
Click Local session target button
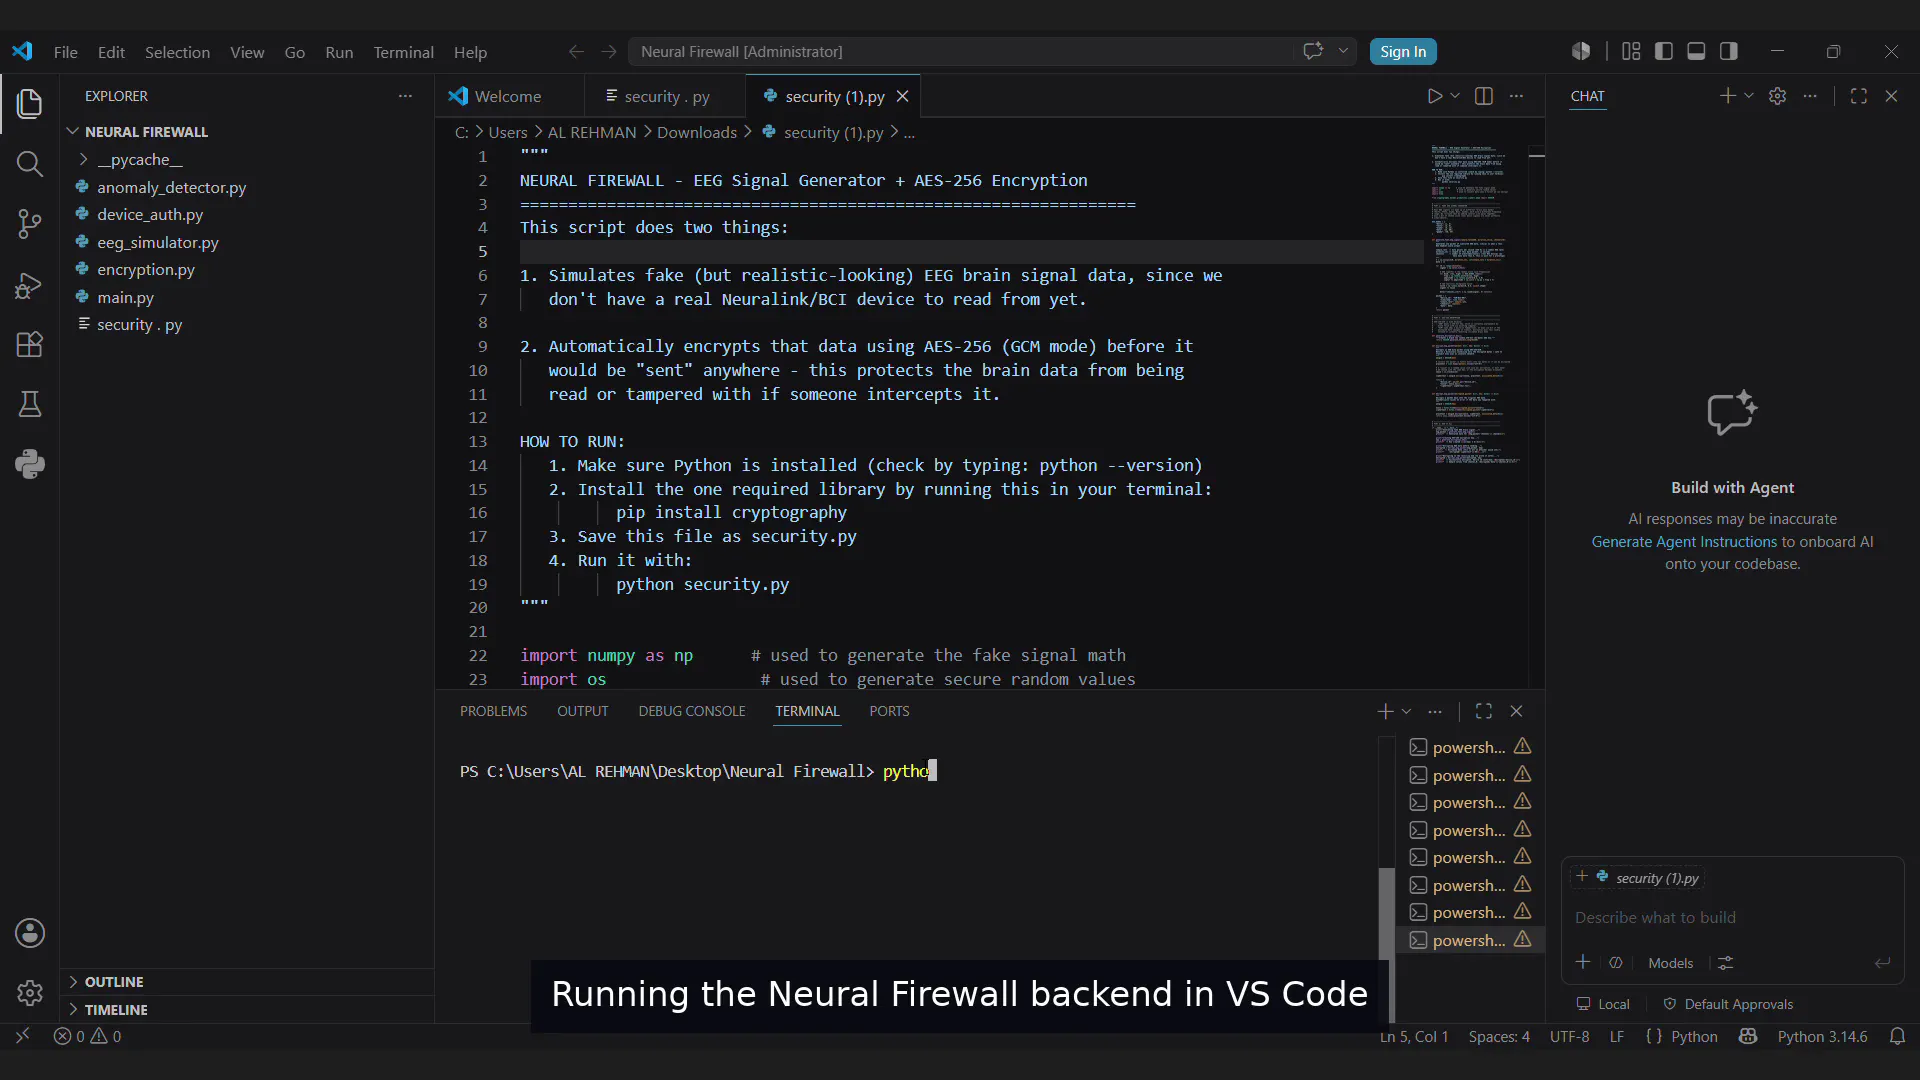coord(1603,1004)
